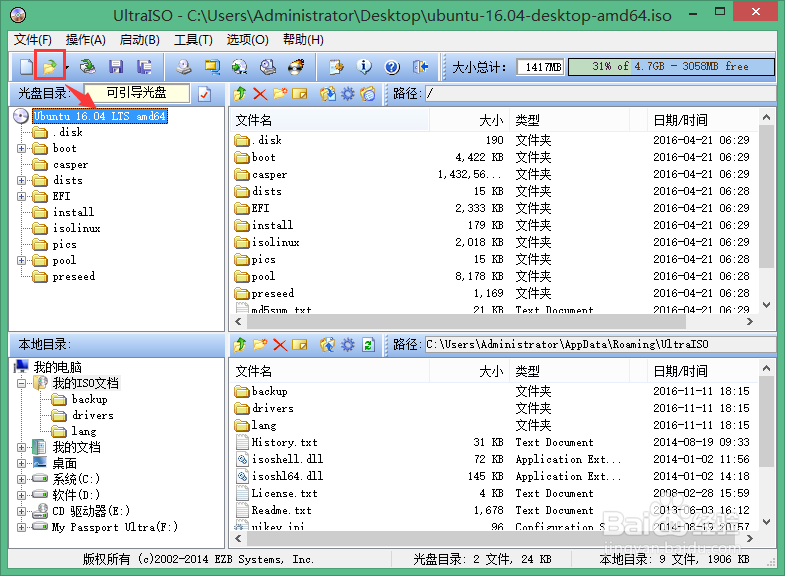Open properties gear icon in ISO pane
785x576 pixels.
coord(348,94)
